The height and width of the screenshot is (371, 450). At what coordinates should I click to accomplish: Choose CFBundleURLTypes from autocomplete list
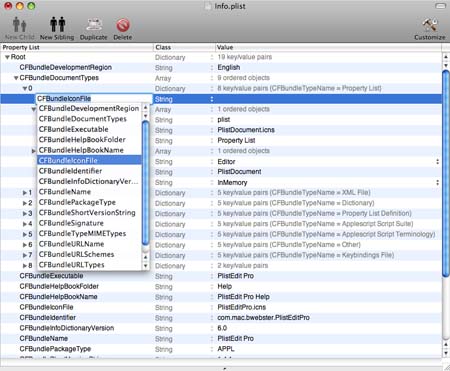point(89,265)
